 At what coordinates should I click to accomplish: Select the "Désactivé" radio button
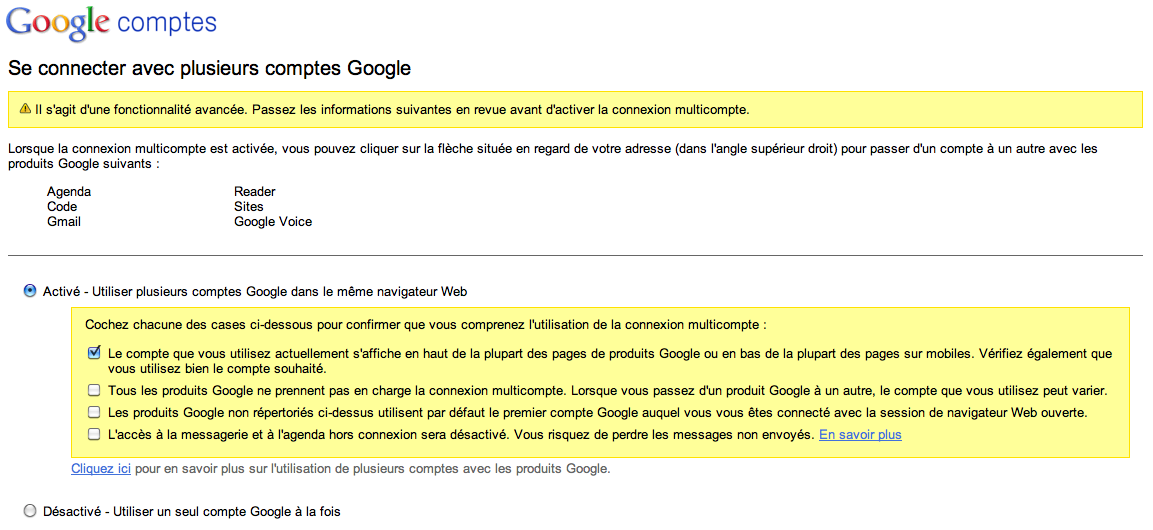pos(30,511)
